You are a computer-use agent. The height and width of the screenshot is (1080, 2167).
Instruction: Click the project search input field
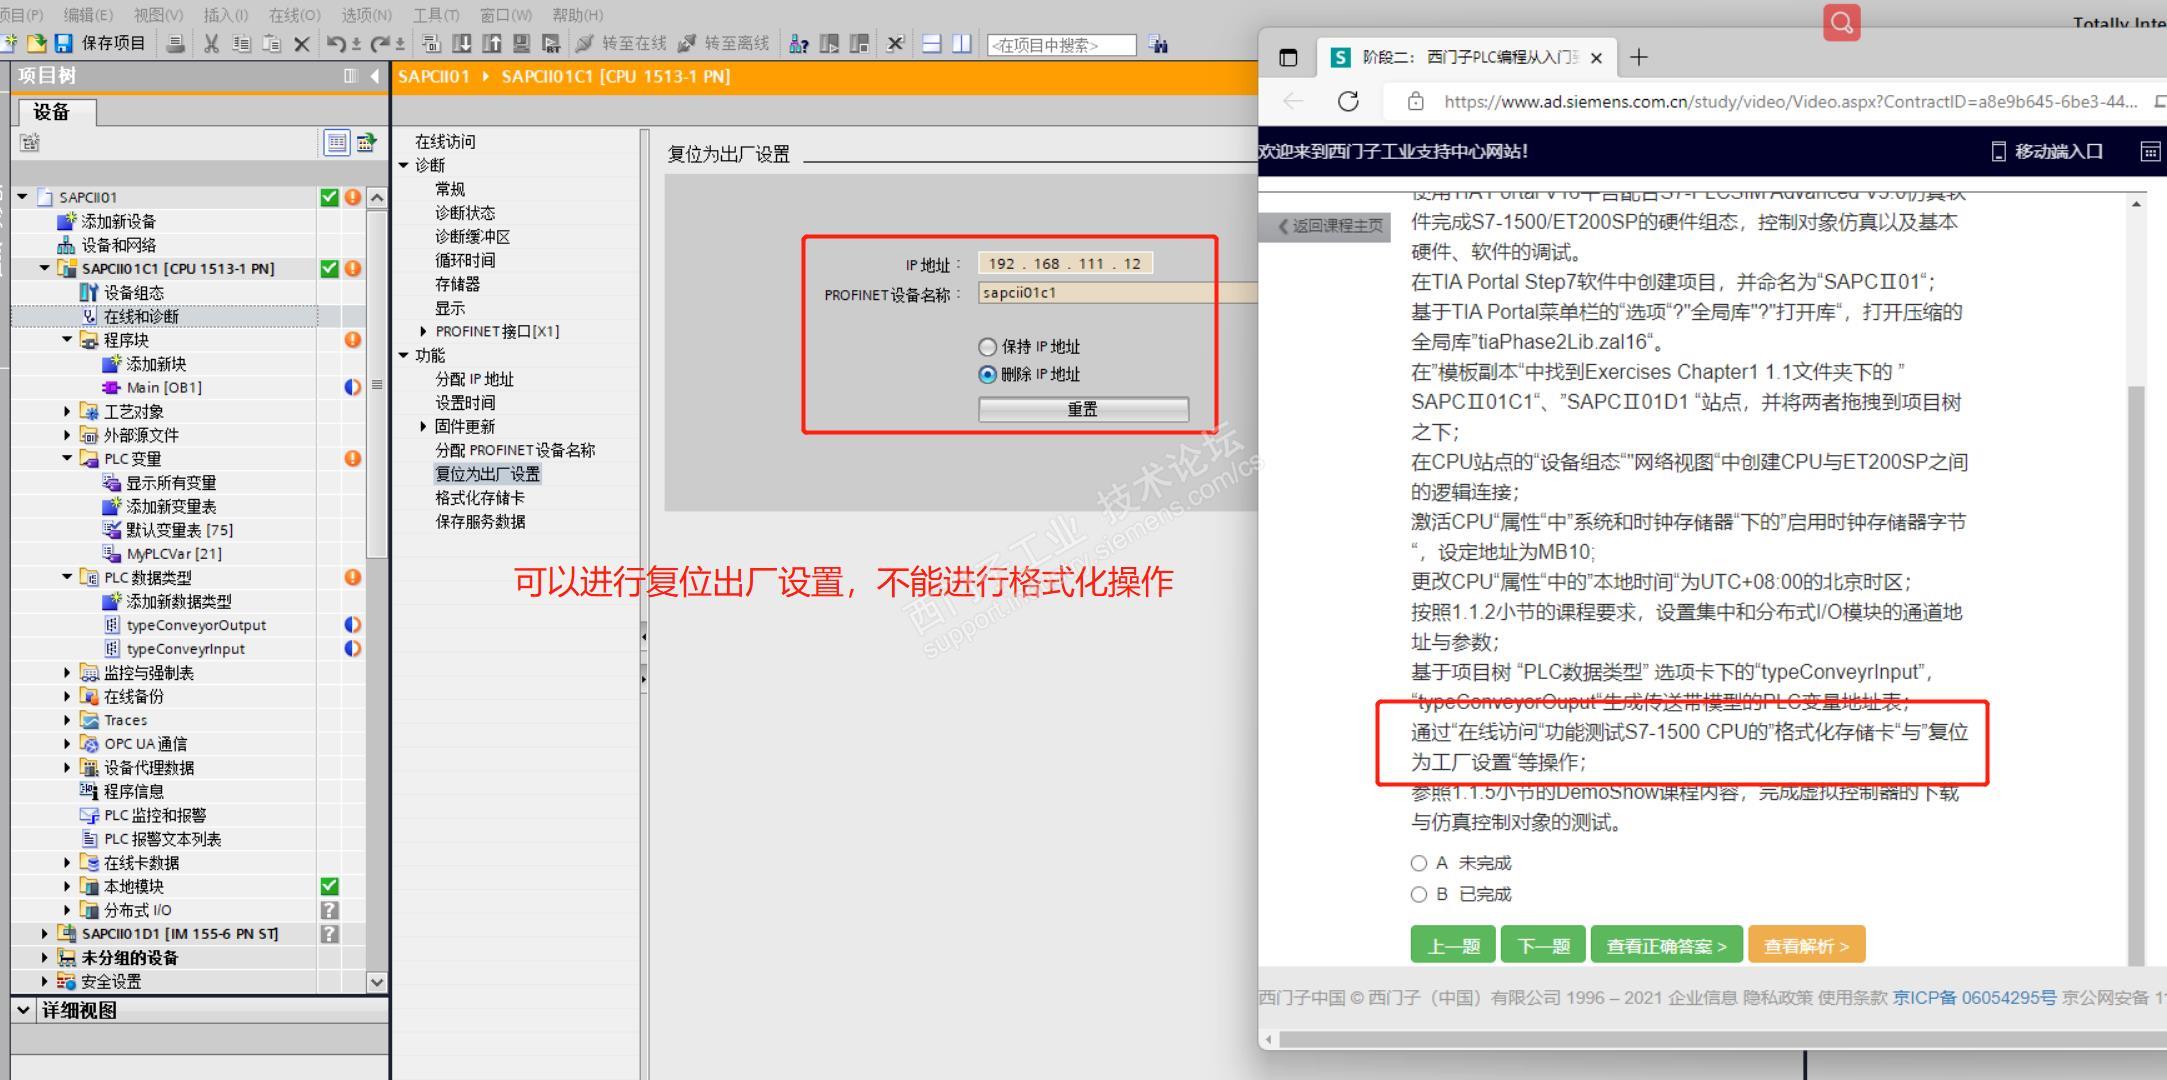coord(1061,45)
